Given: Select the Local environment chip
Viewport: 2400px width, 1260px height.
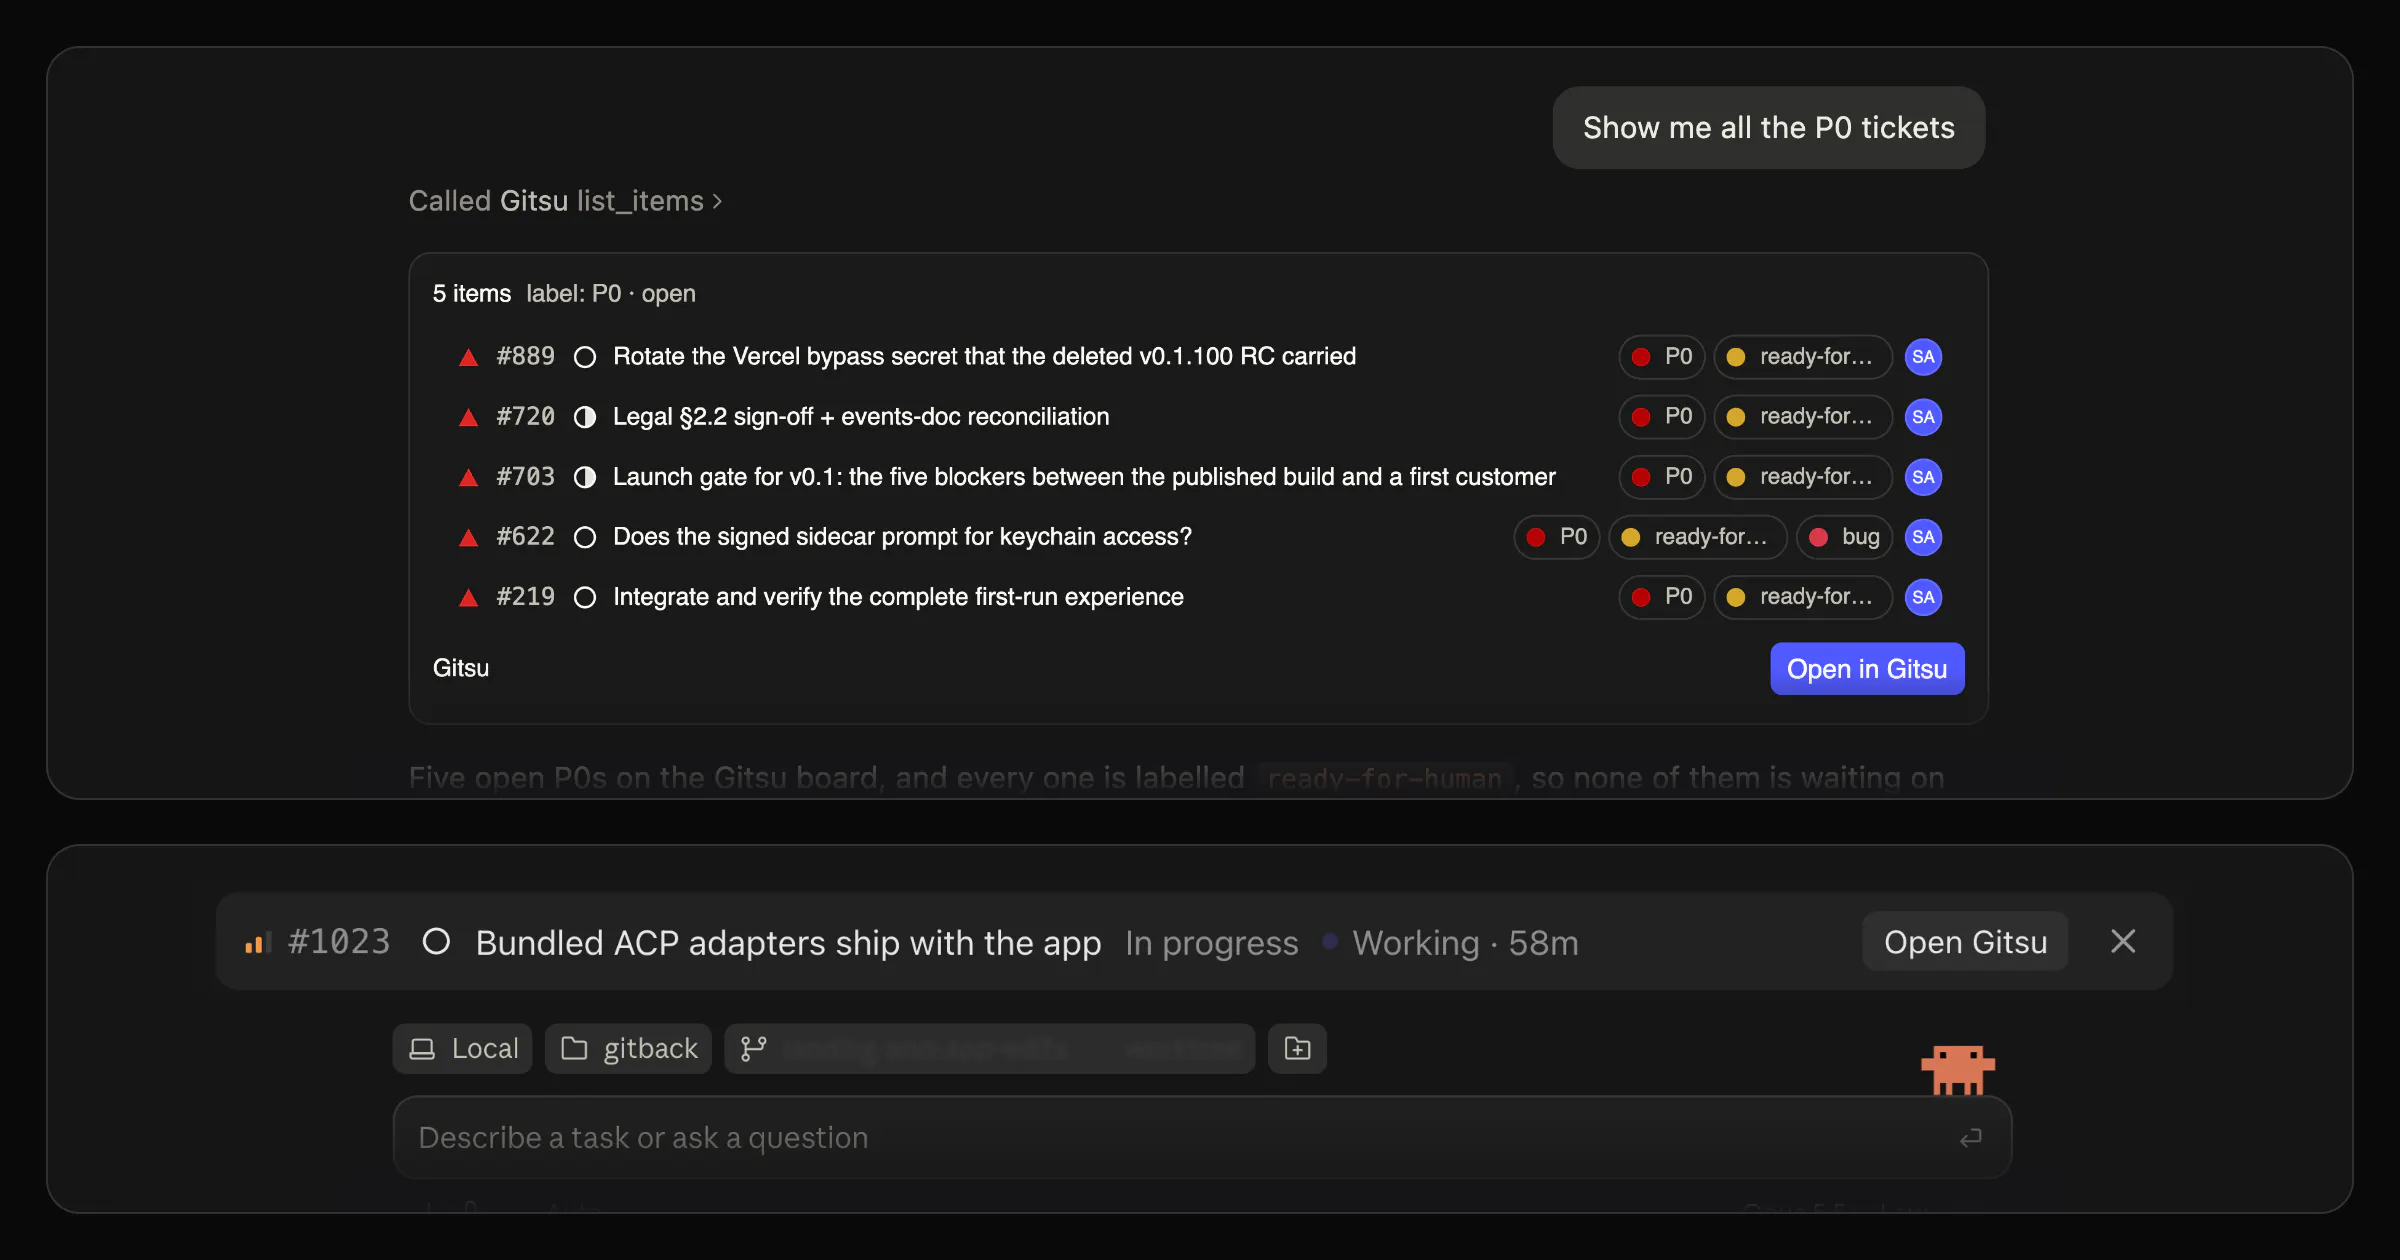Looking at the screenshot, I should 463,1049.
